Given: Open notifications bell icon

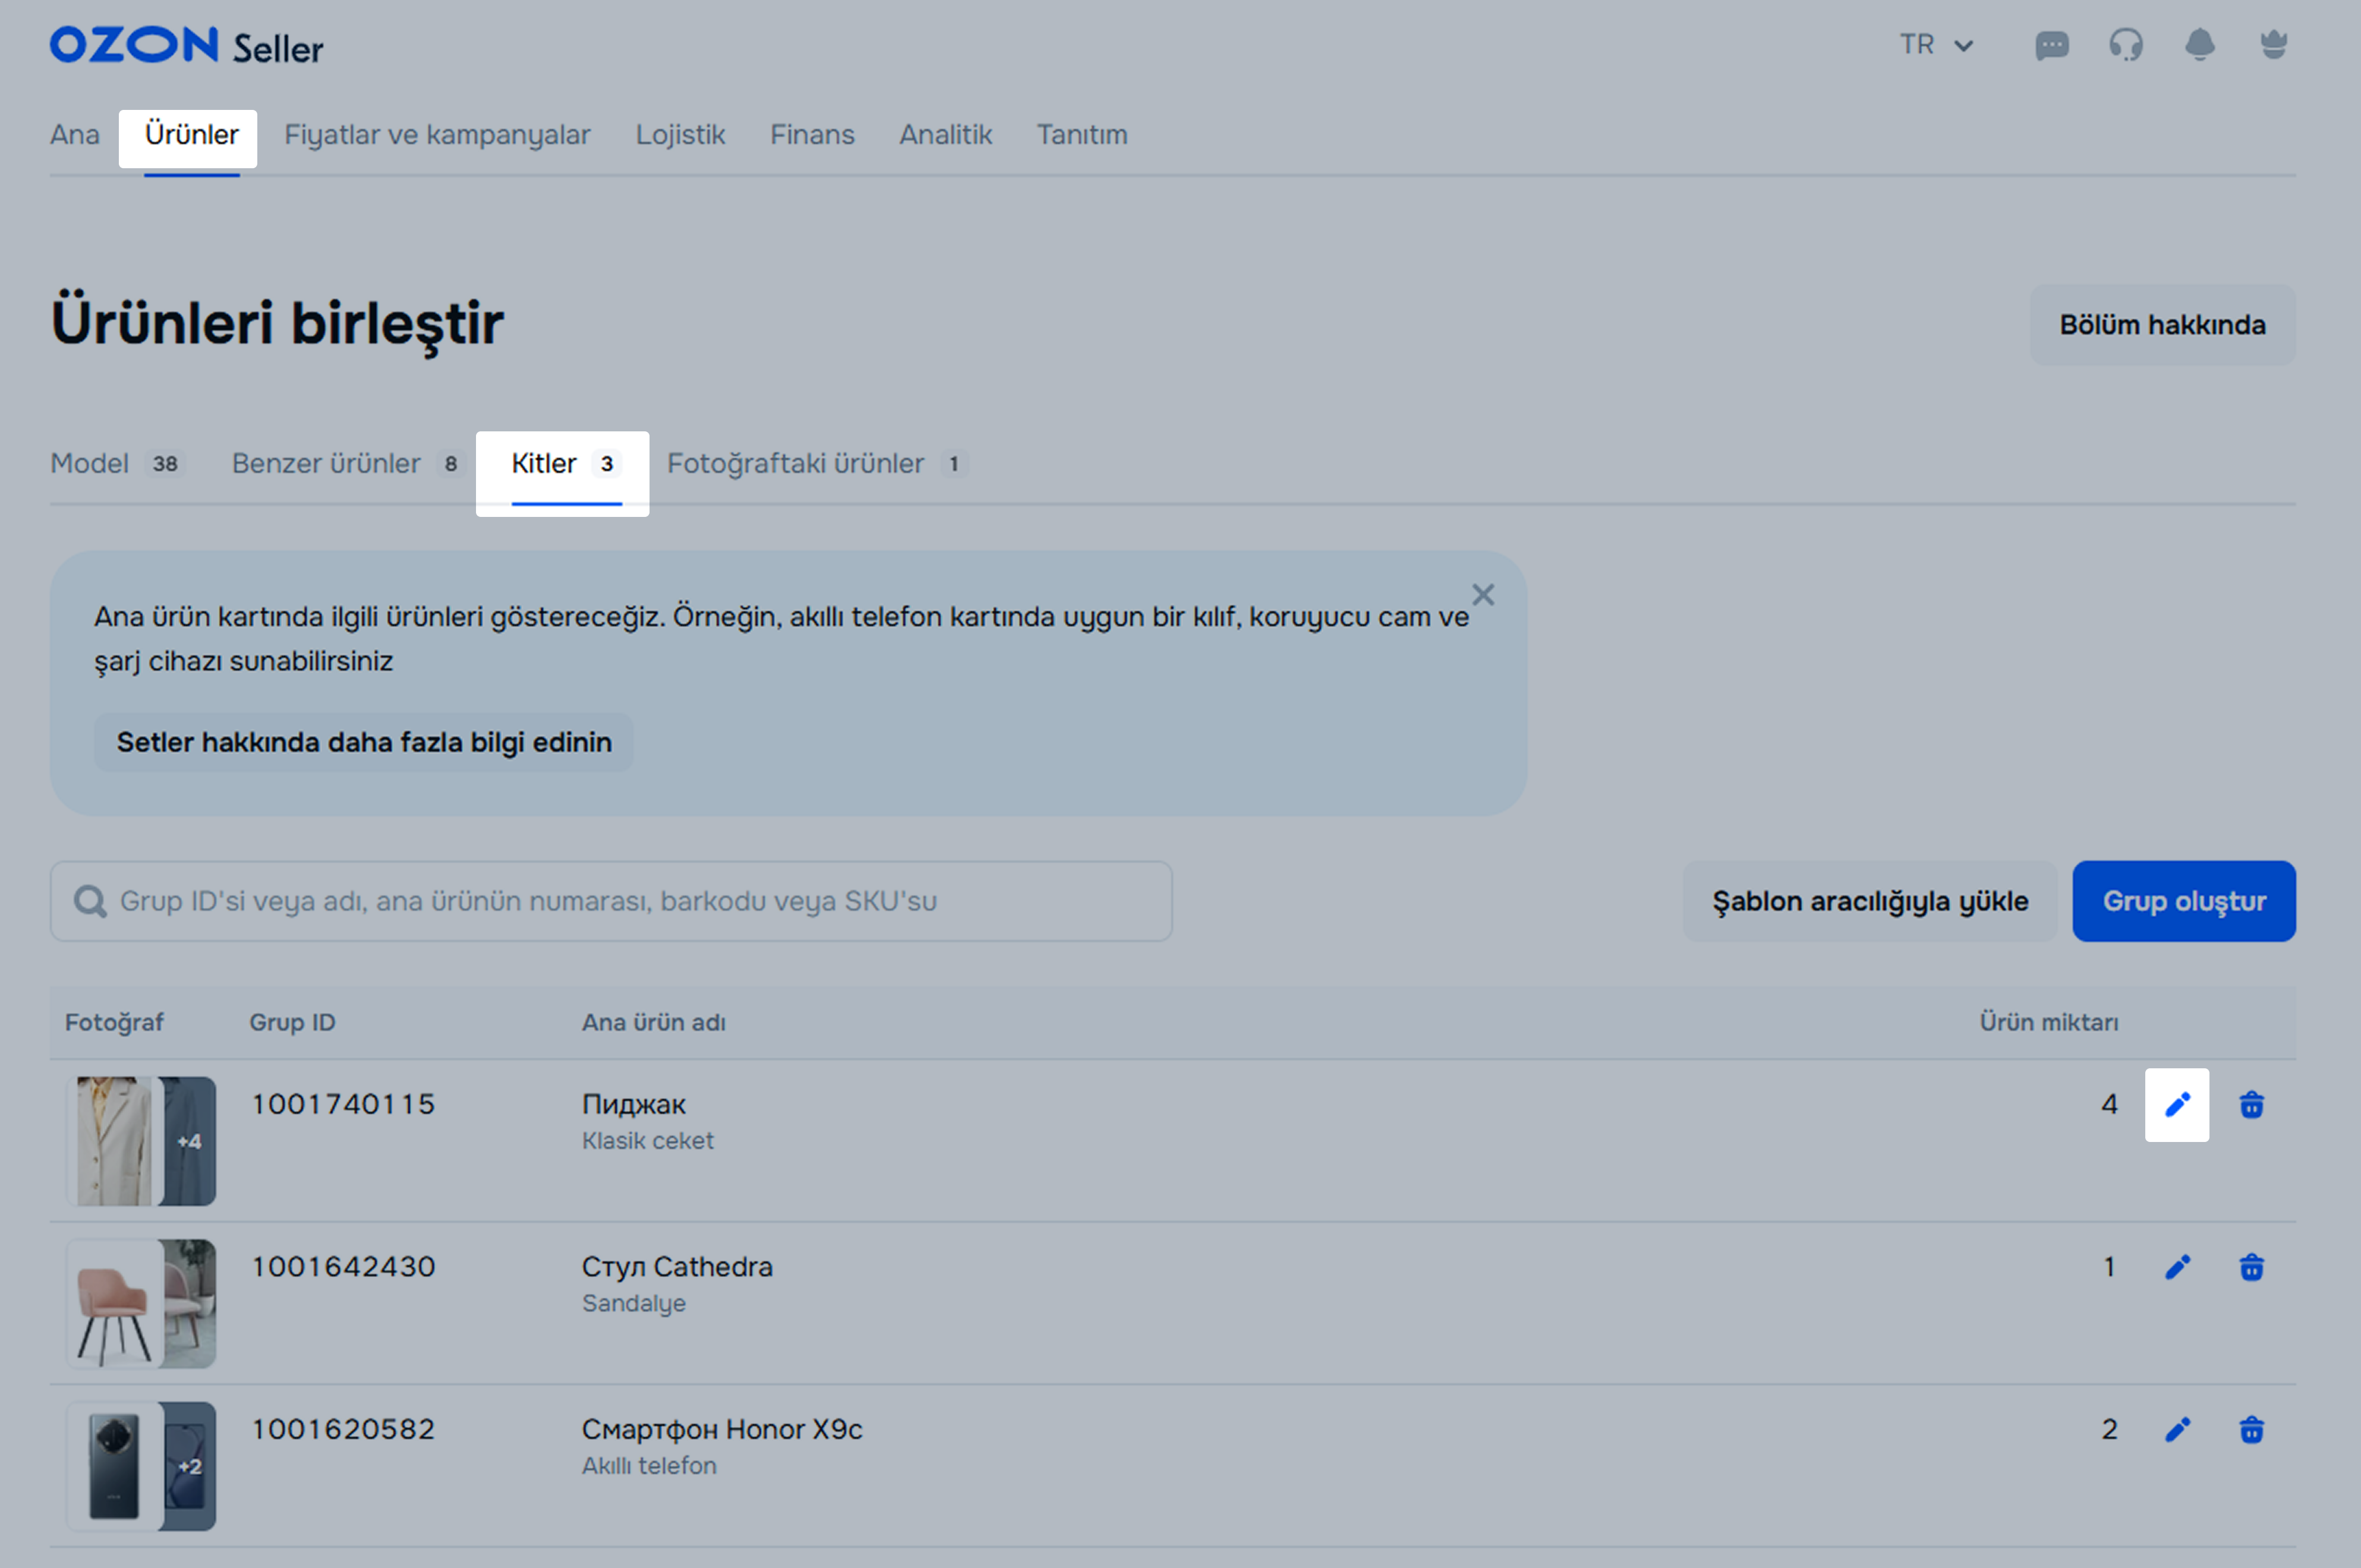Looking at the screenshot, I should (x=2199, y=45).
